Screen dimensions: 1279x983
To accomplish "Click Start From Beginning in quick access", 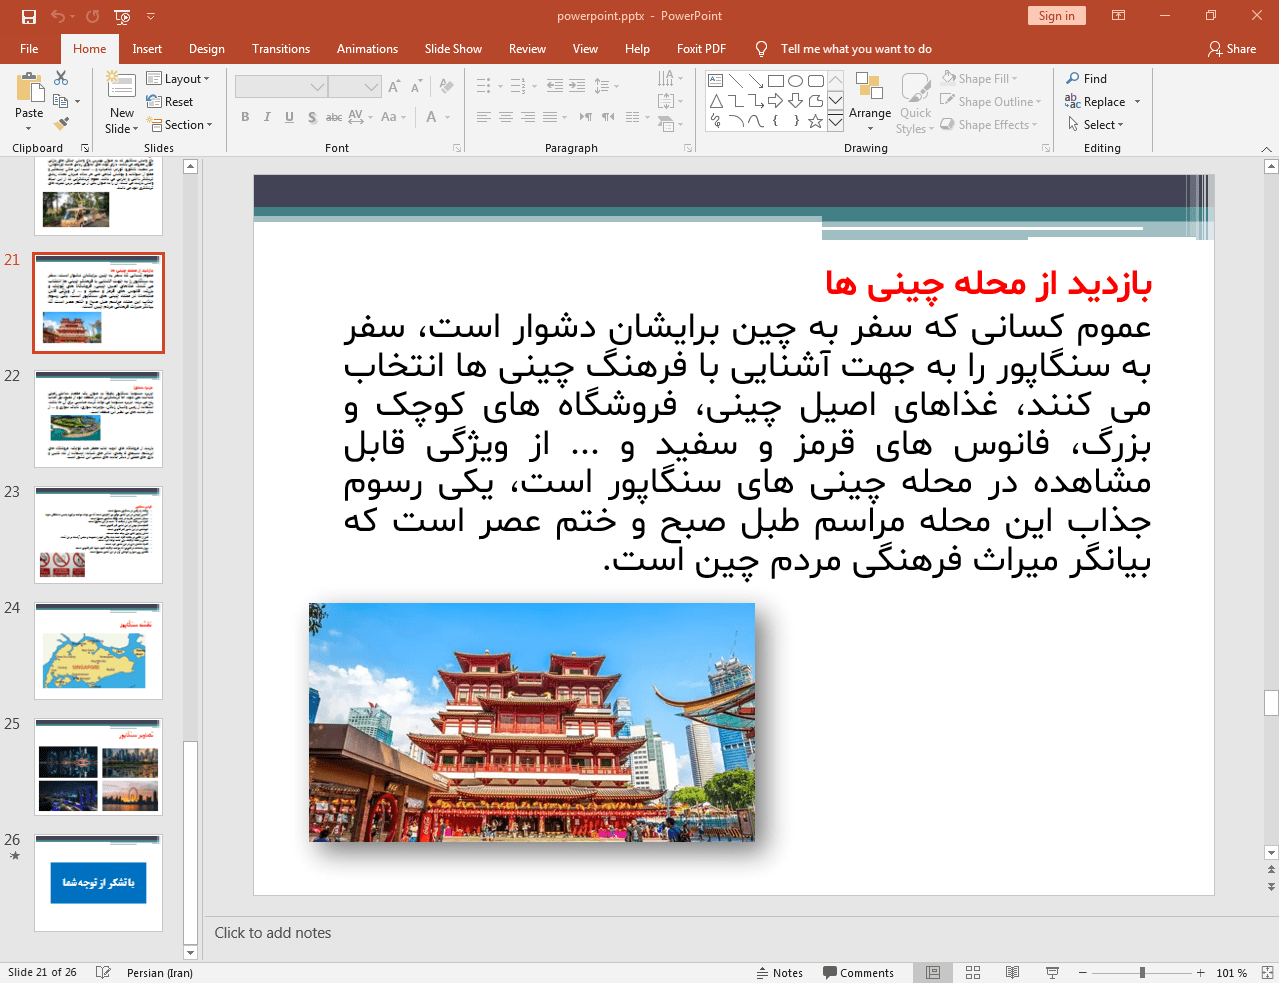I will (122, 16).
